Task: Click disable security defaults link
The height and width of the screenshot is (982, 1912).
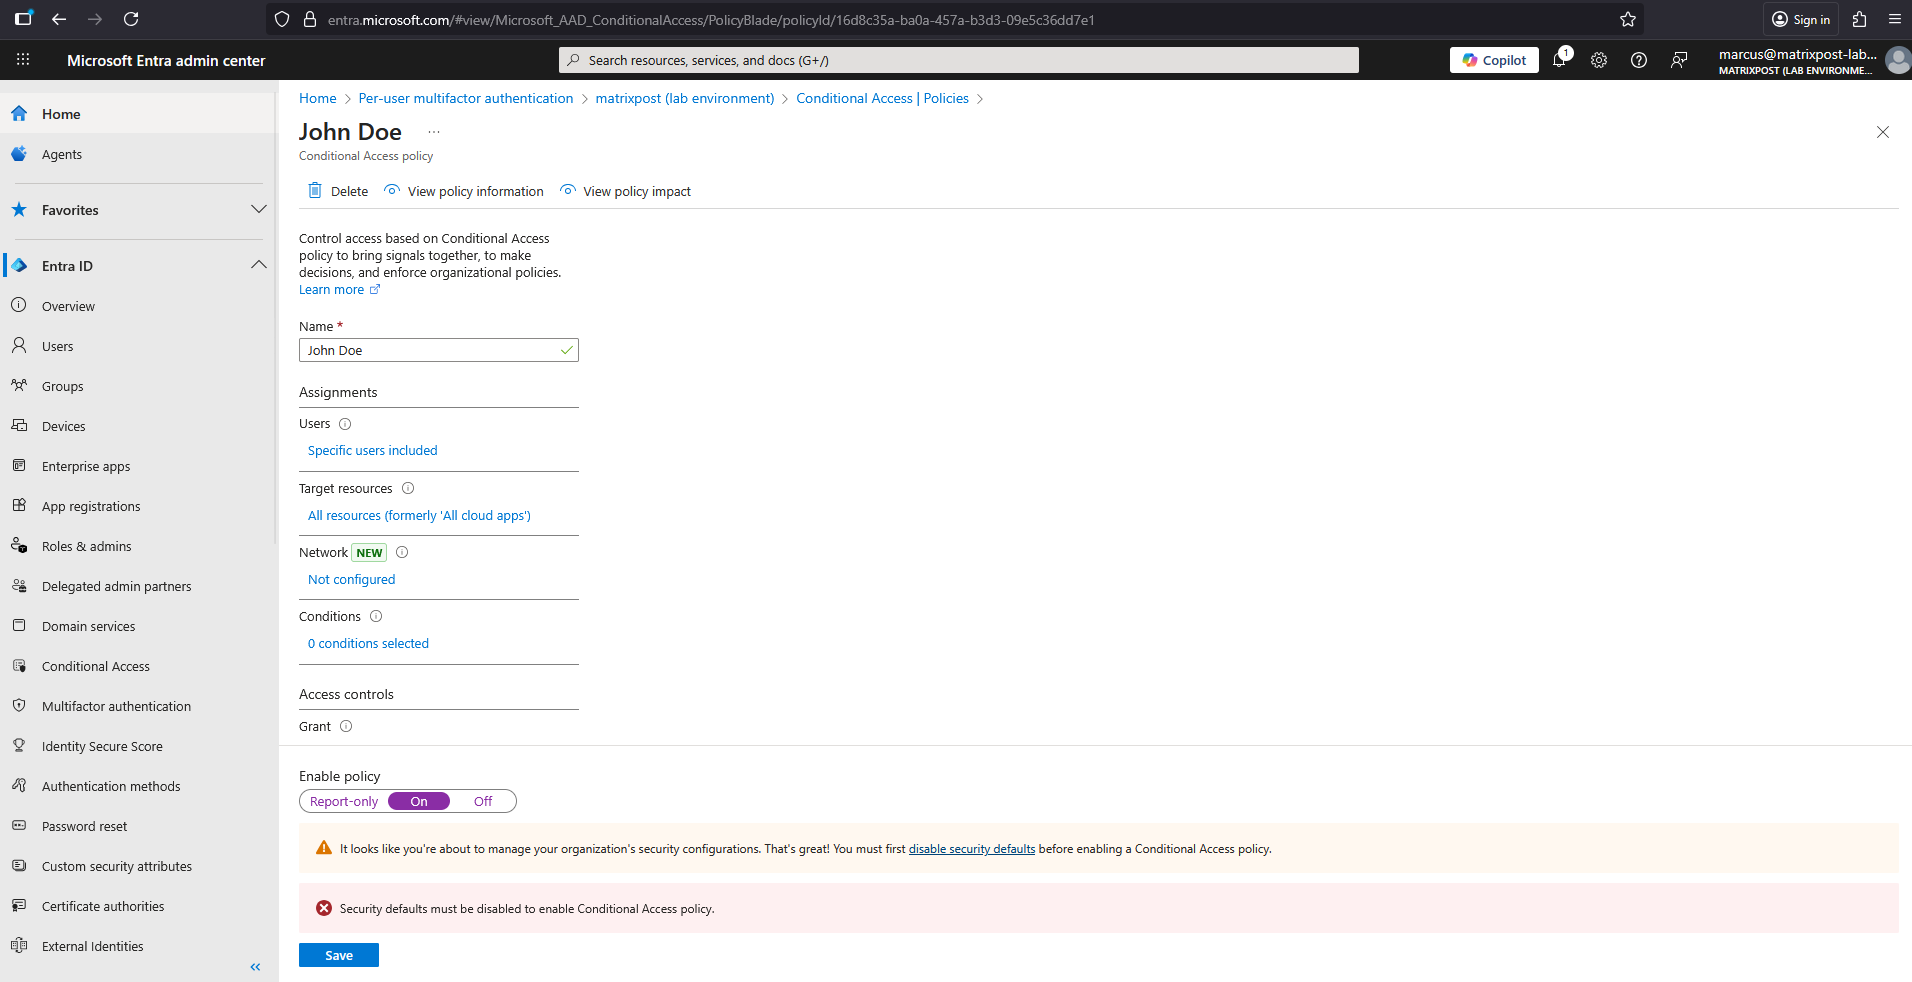Action: click(972, 849)
